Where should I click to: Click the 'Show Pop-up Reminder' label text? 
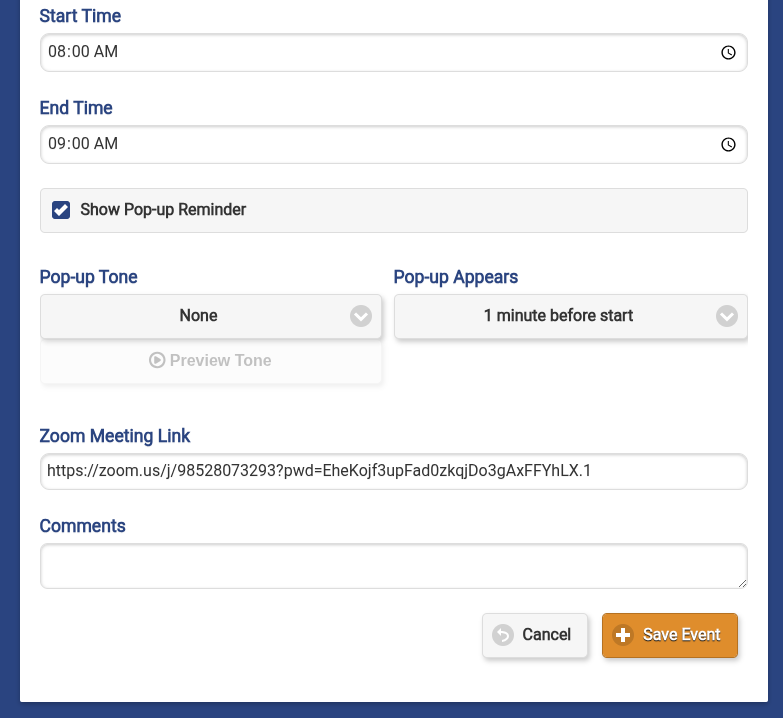pyautogui.click(x=163, y=210)
